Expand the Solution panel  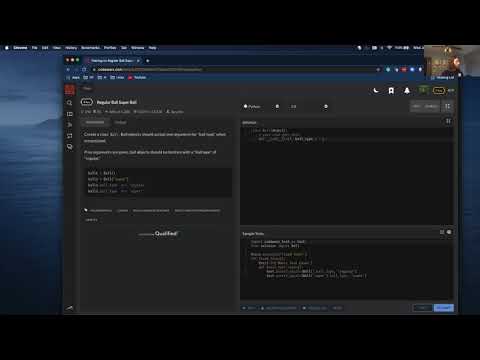tap(448, 121)
